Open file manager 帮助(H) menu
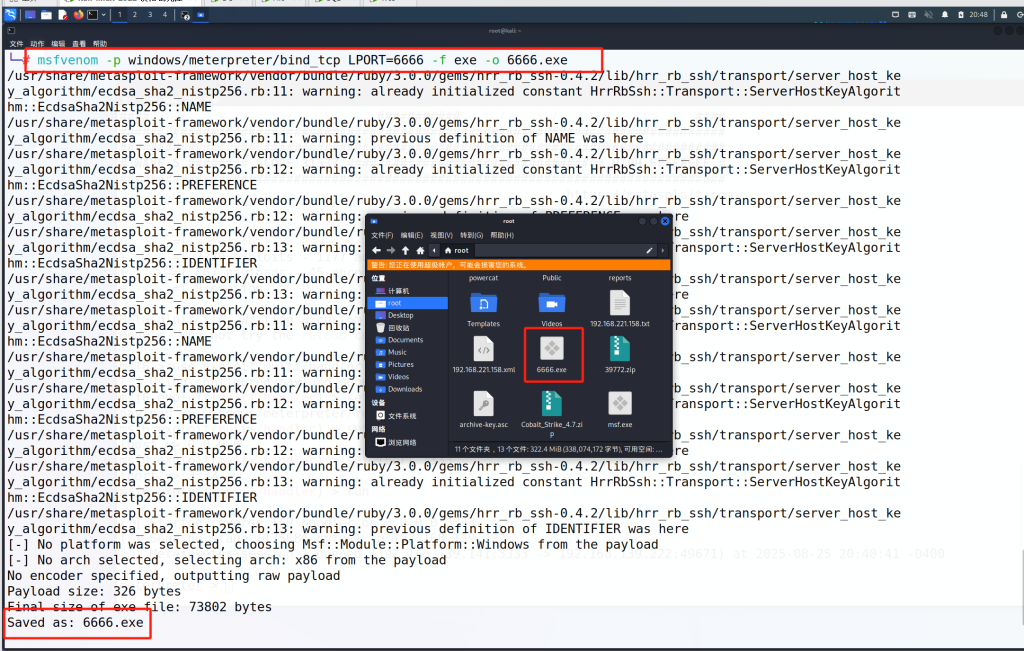 click(502, 235)
